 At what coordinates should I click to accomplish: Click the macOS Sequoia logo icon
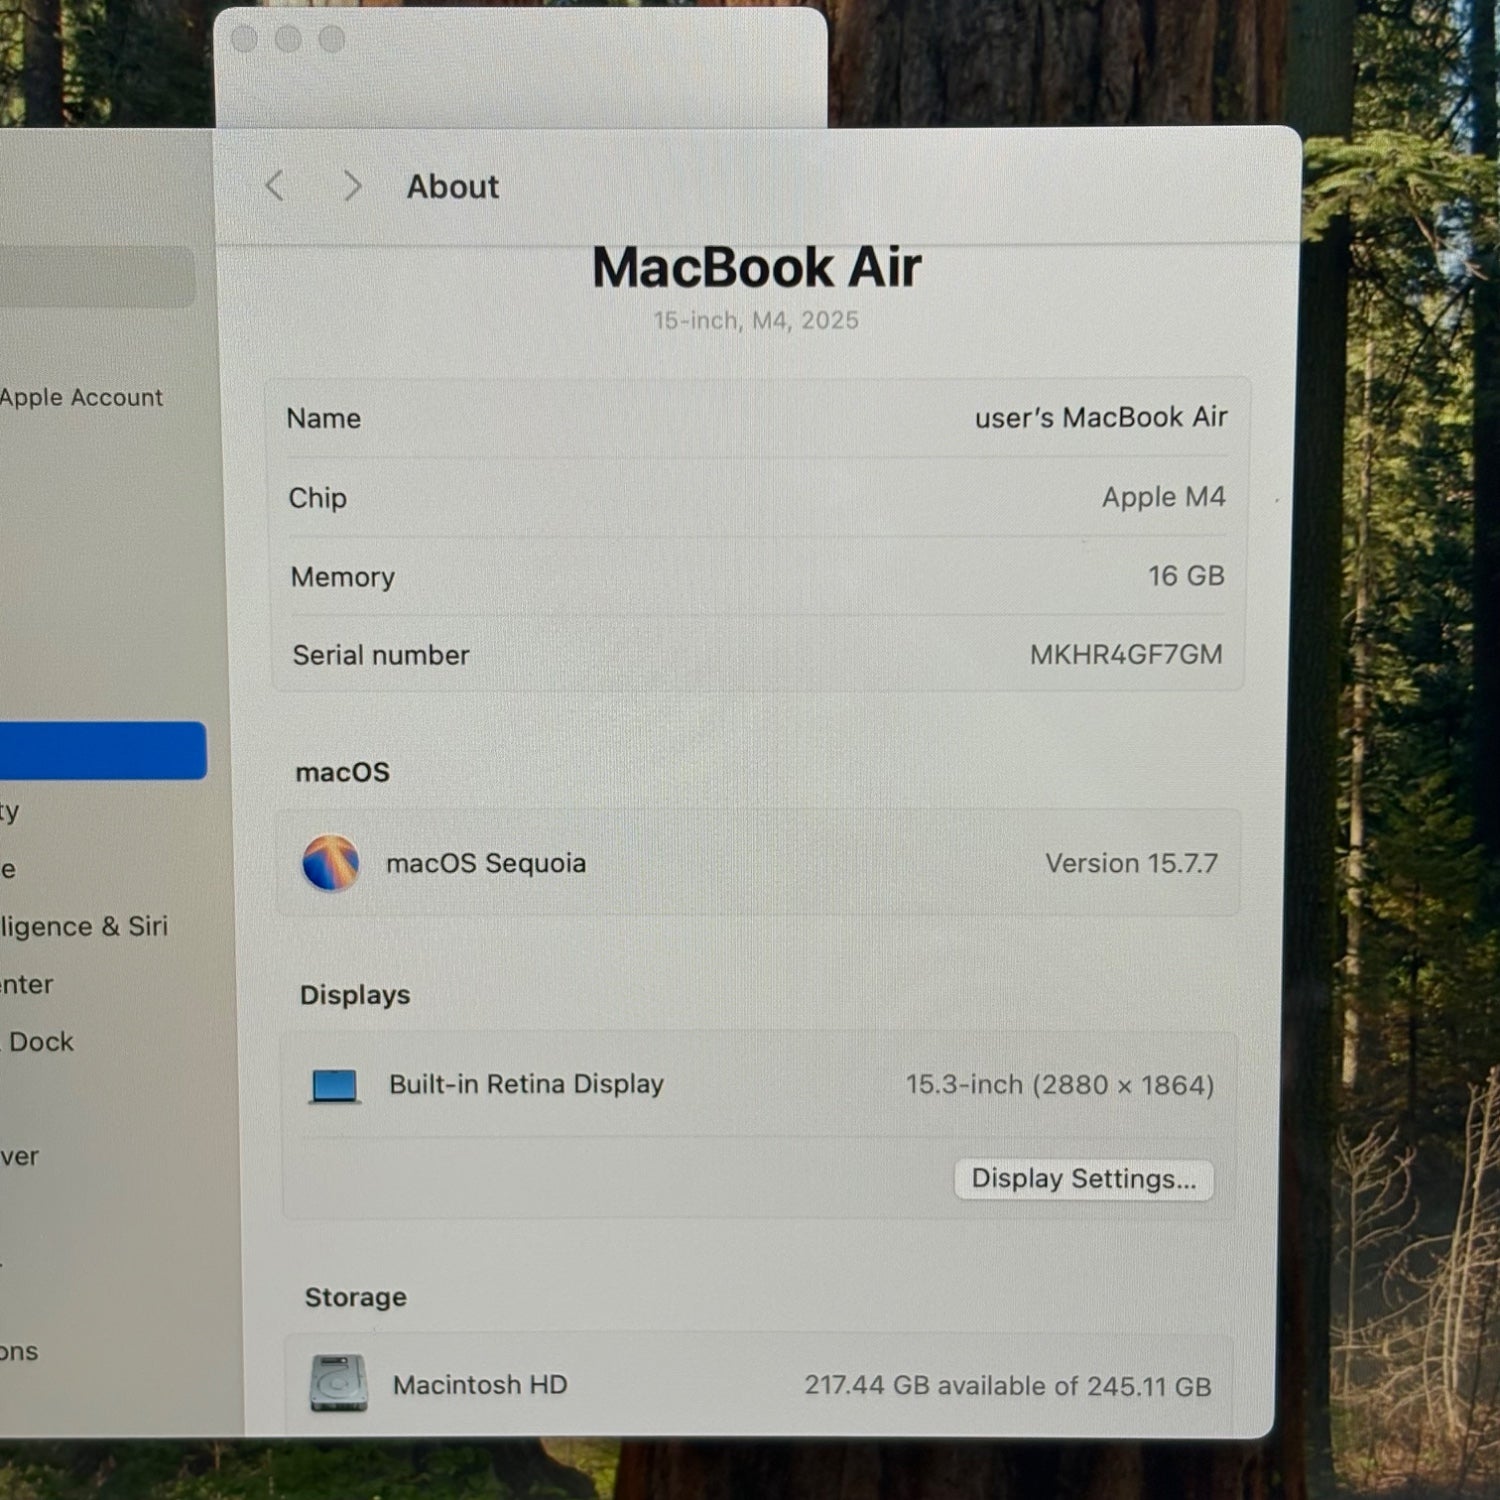pyautogui.click(x=331, y=862)
